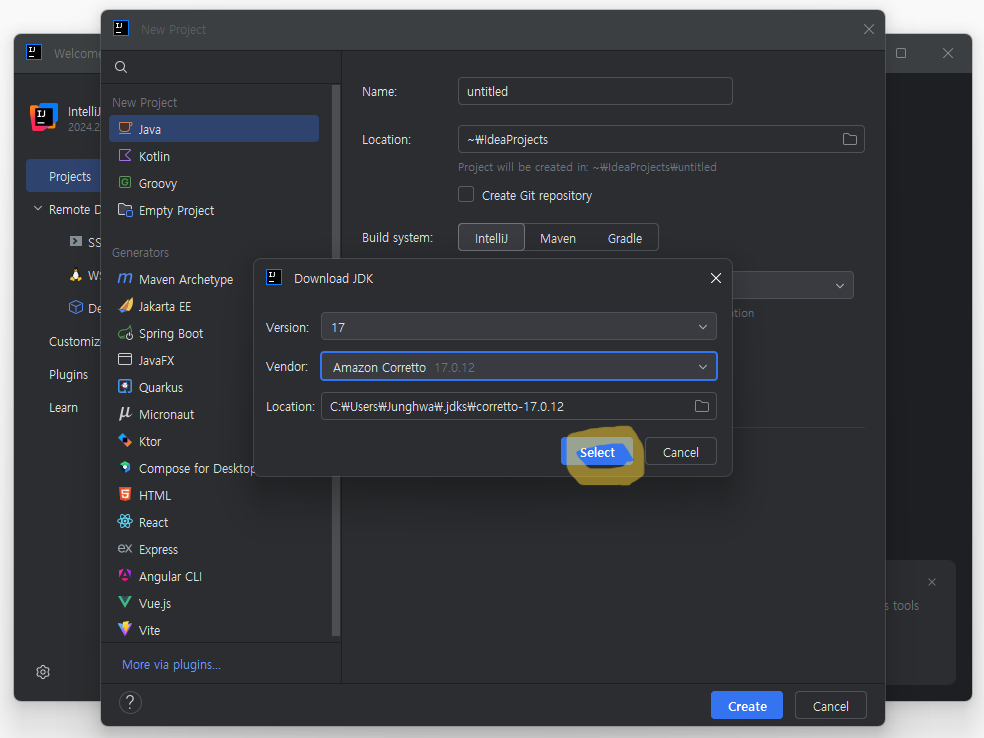Open More via plugins link
The image size is (984, 738).
171,665
